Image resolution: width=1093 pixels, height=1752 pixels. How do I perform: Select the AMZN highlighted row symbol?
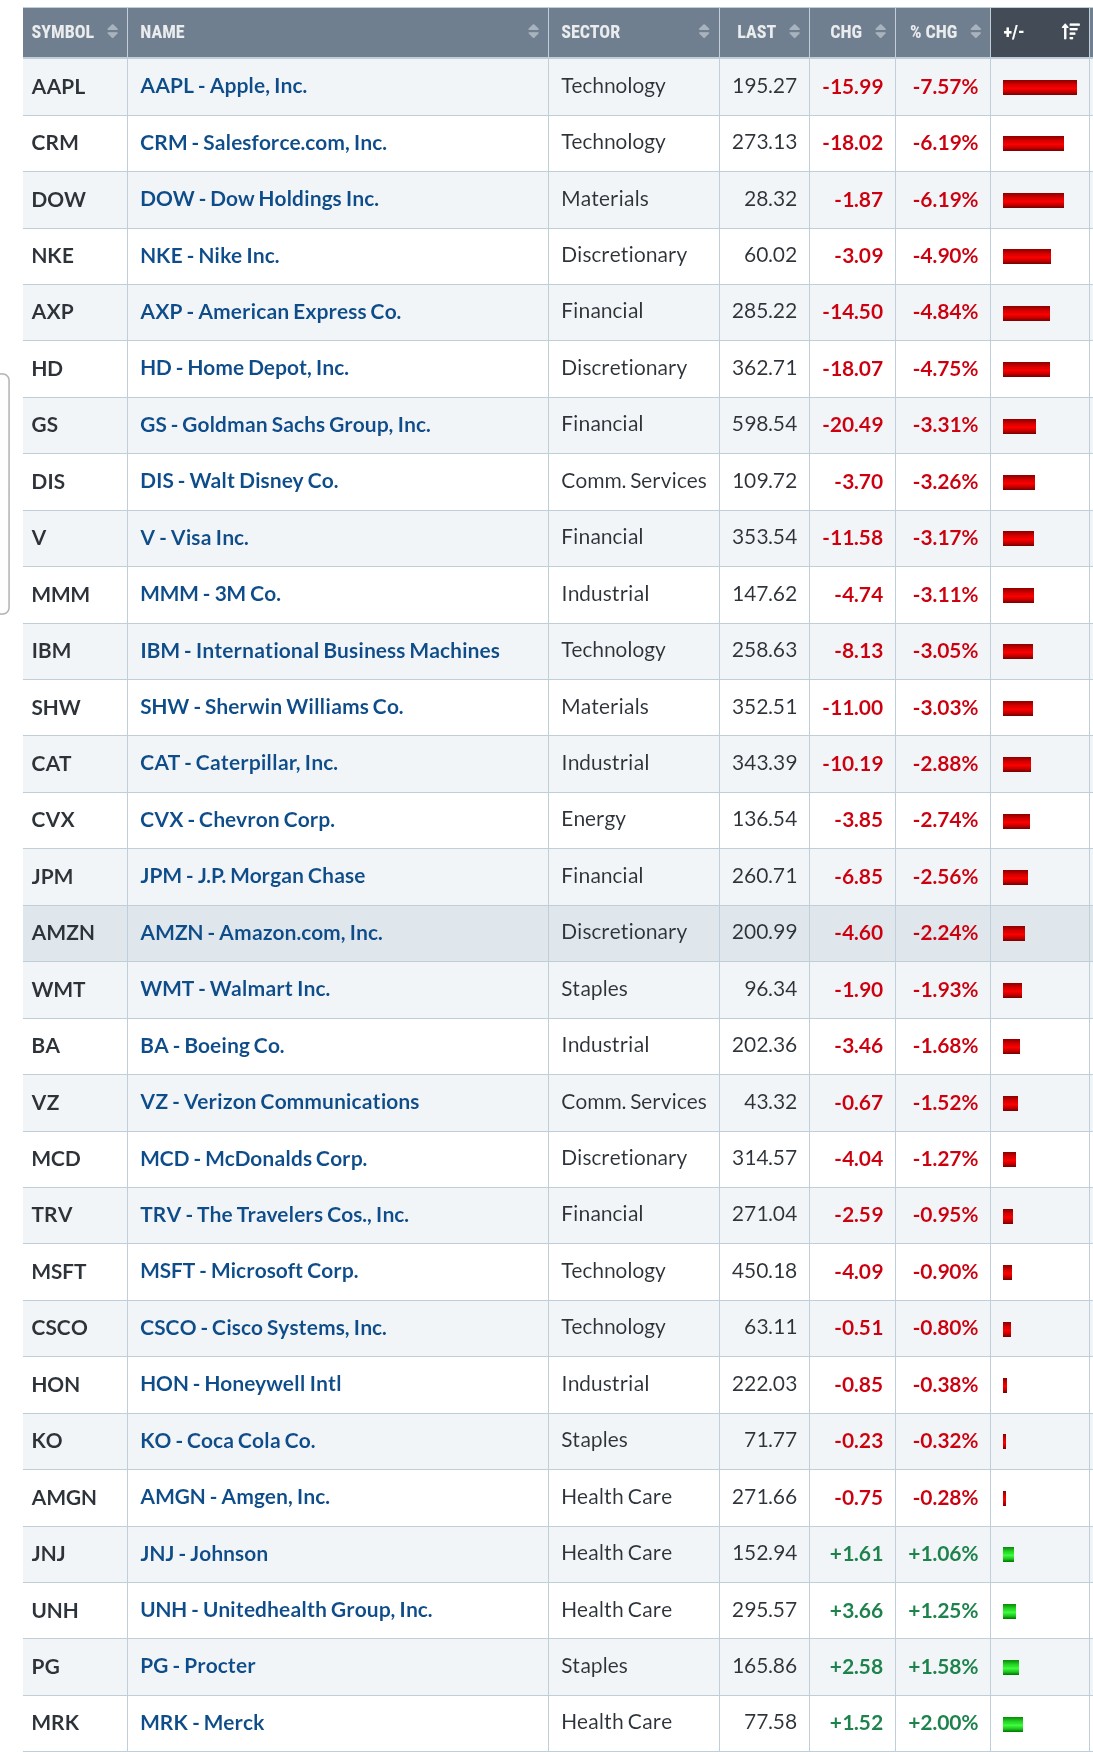point(63,933)
